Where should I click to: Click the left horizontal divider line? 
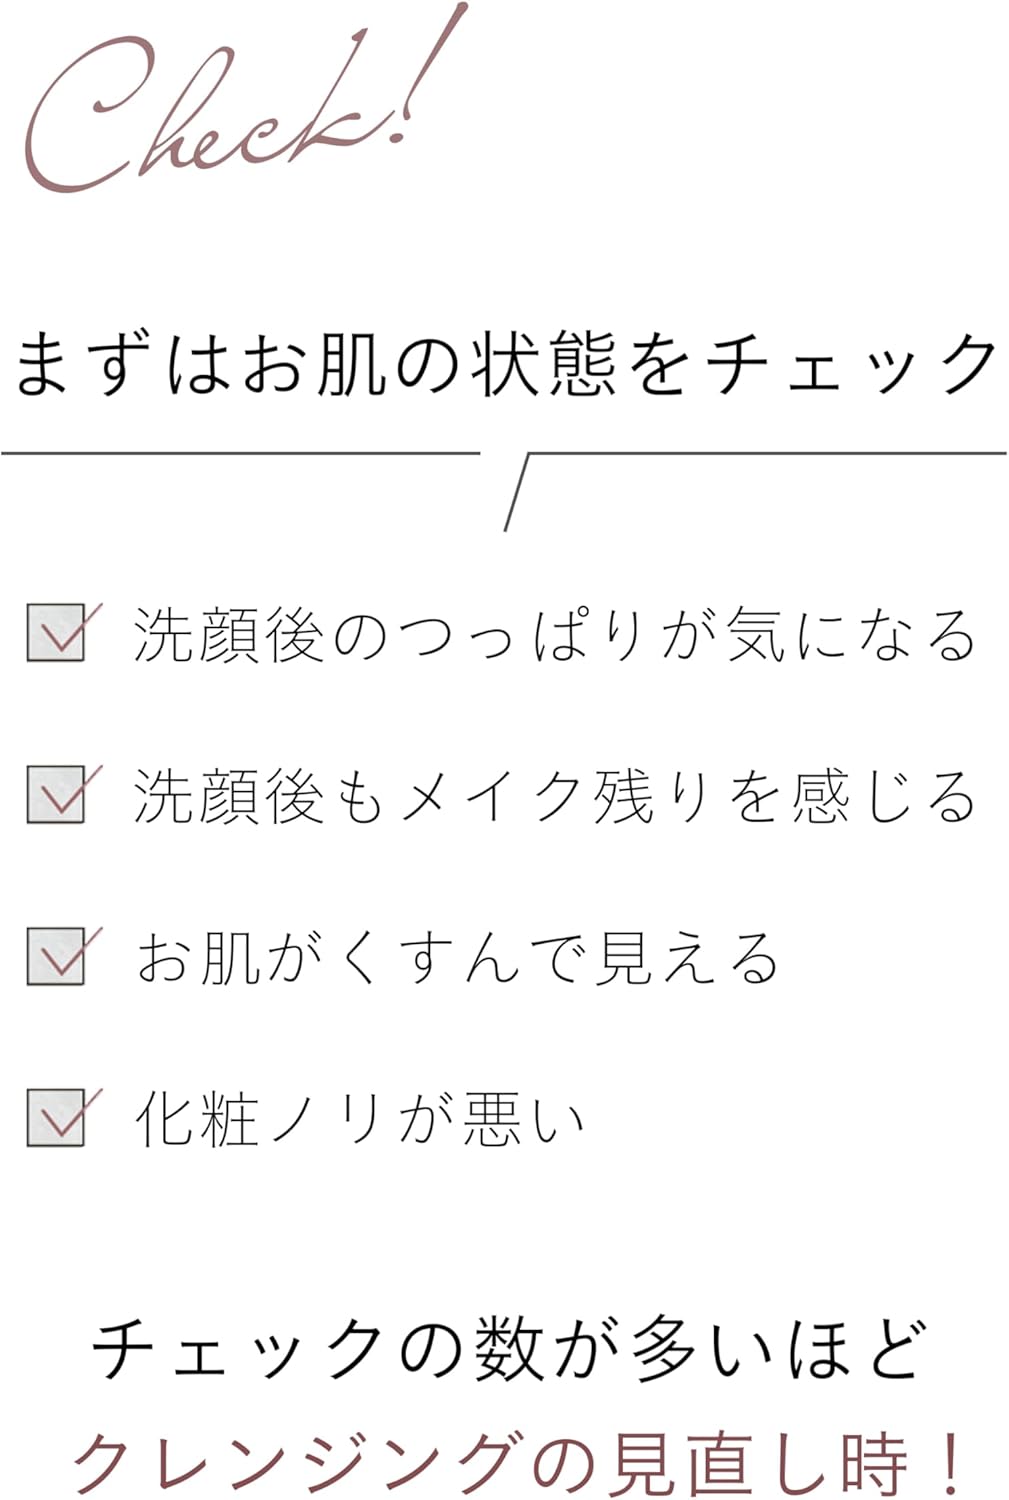(x=240, y=453)
